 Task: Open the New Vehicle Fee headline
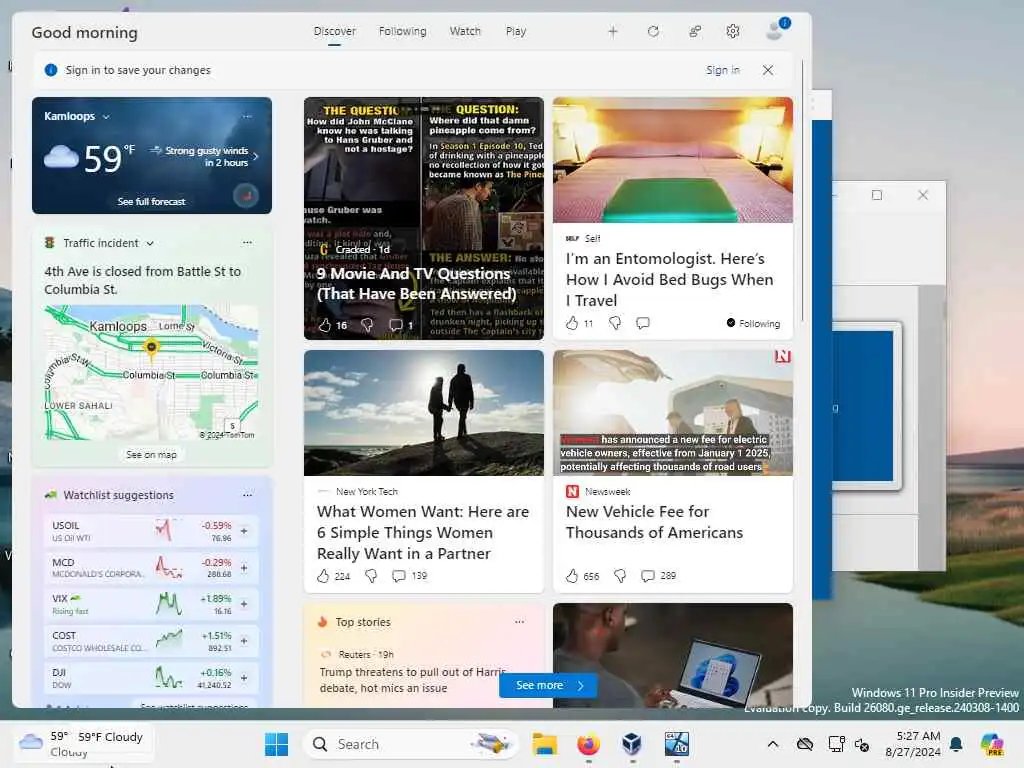click(x=654, y=522)
